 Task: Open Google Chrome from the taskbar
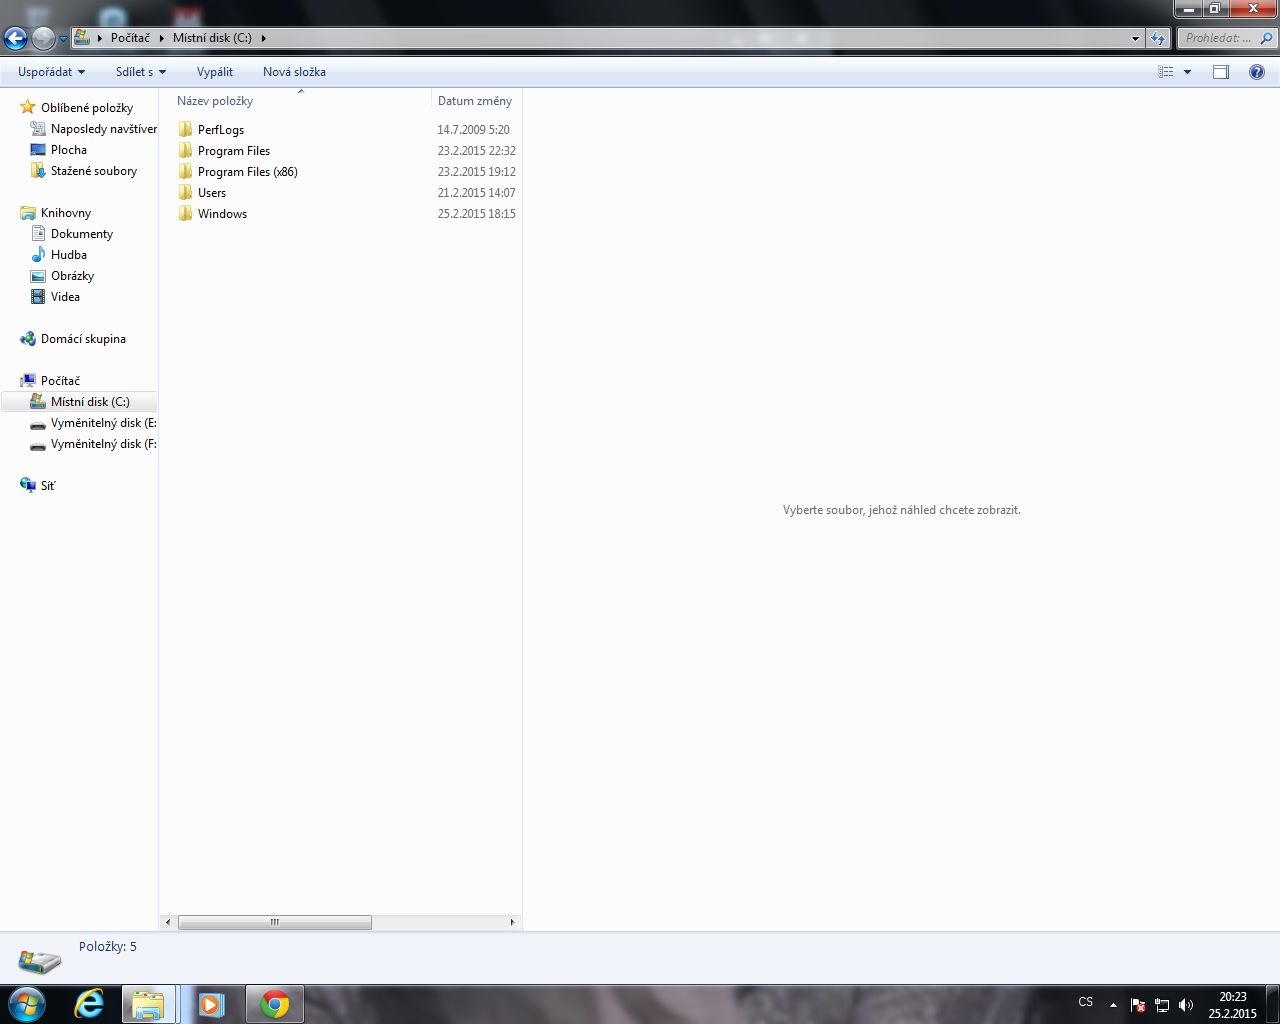point(274,1004)
